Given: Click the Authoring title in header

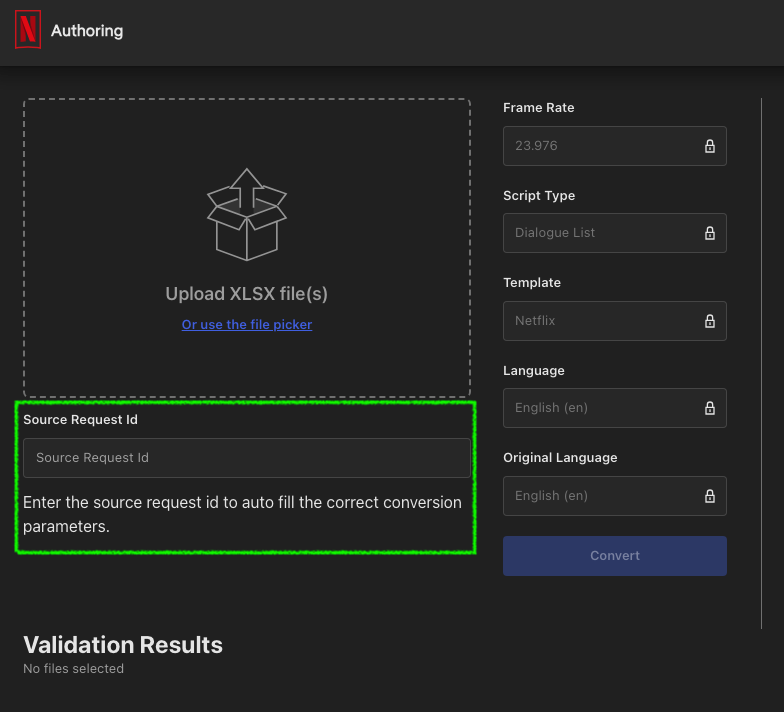Looking at the screenshot, I should 87,31.
